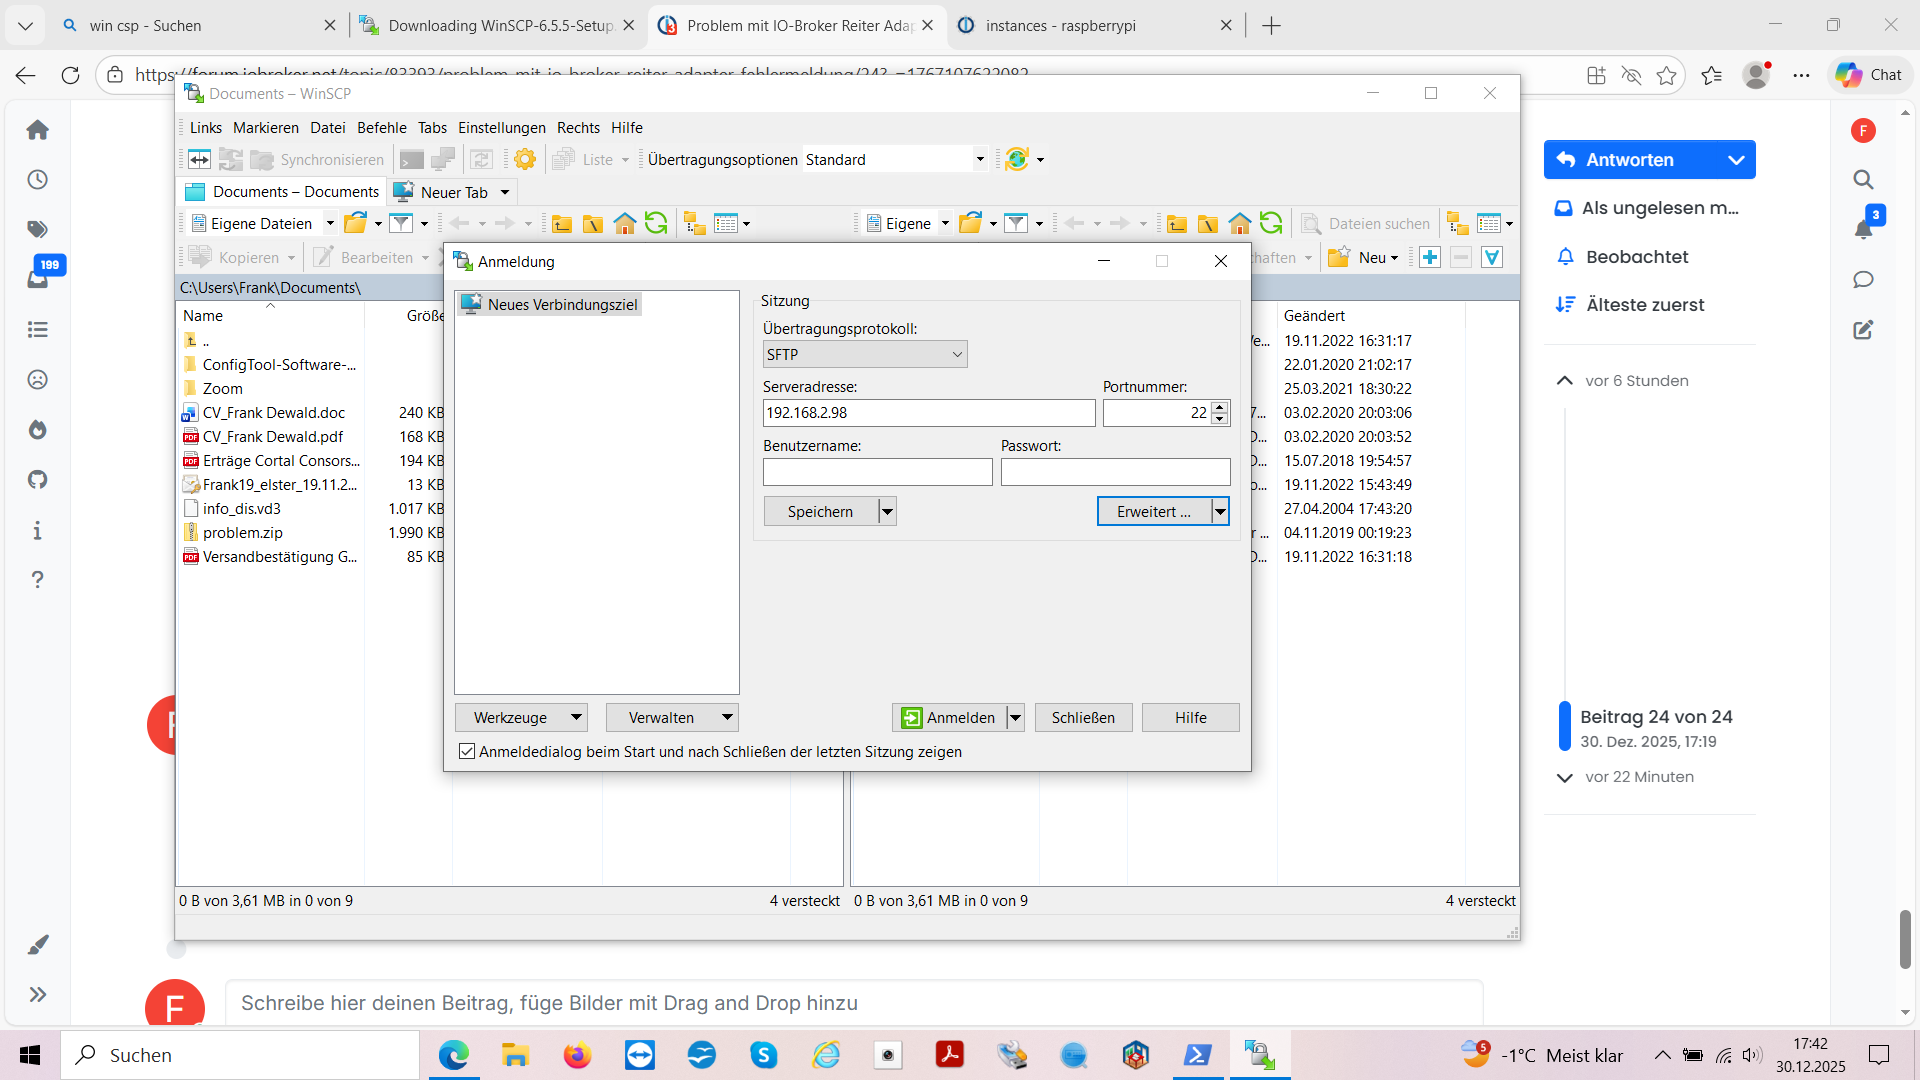Increase the Portnummer with the up stepper

pos(1219,407)
